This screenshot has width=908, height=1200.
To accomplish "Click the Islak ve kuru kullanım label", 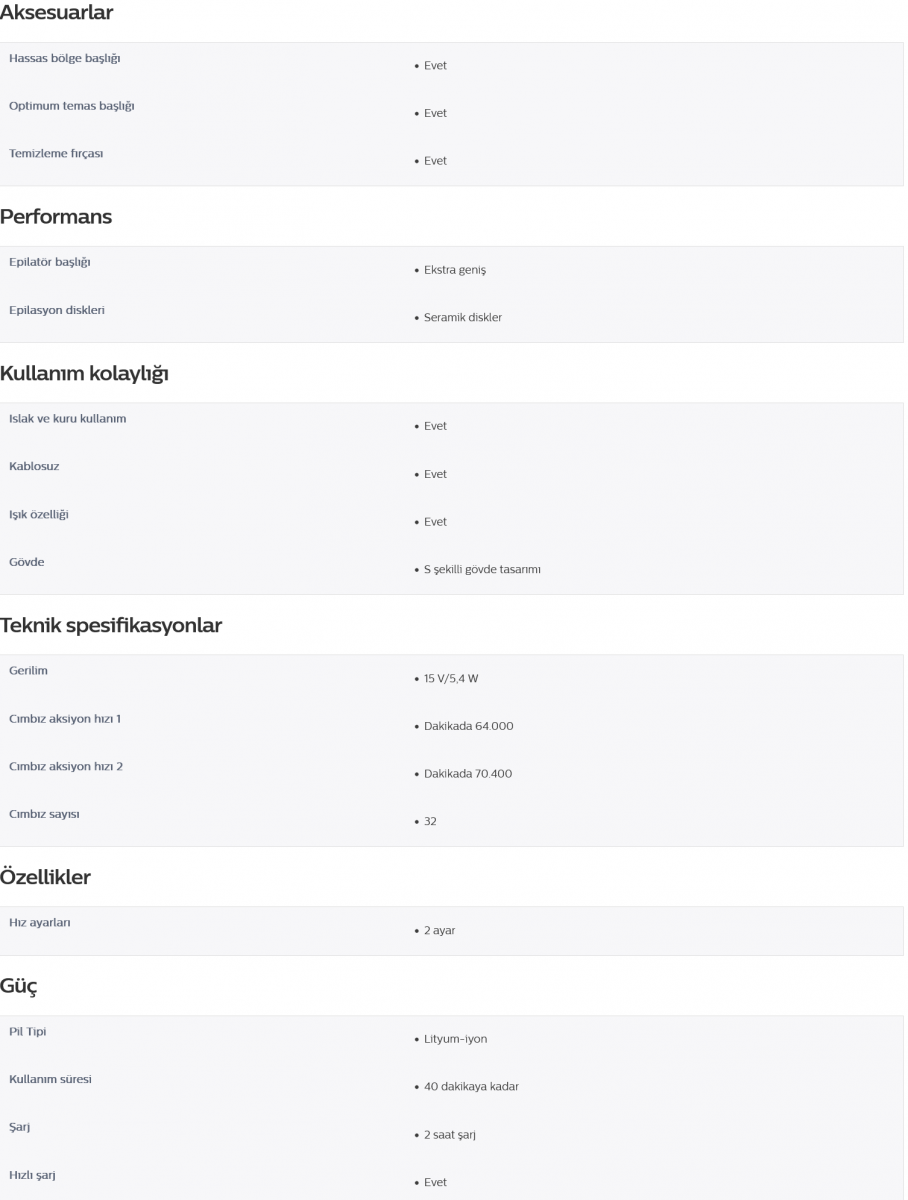I will coord(67,419).
